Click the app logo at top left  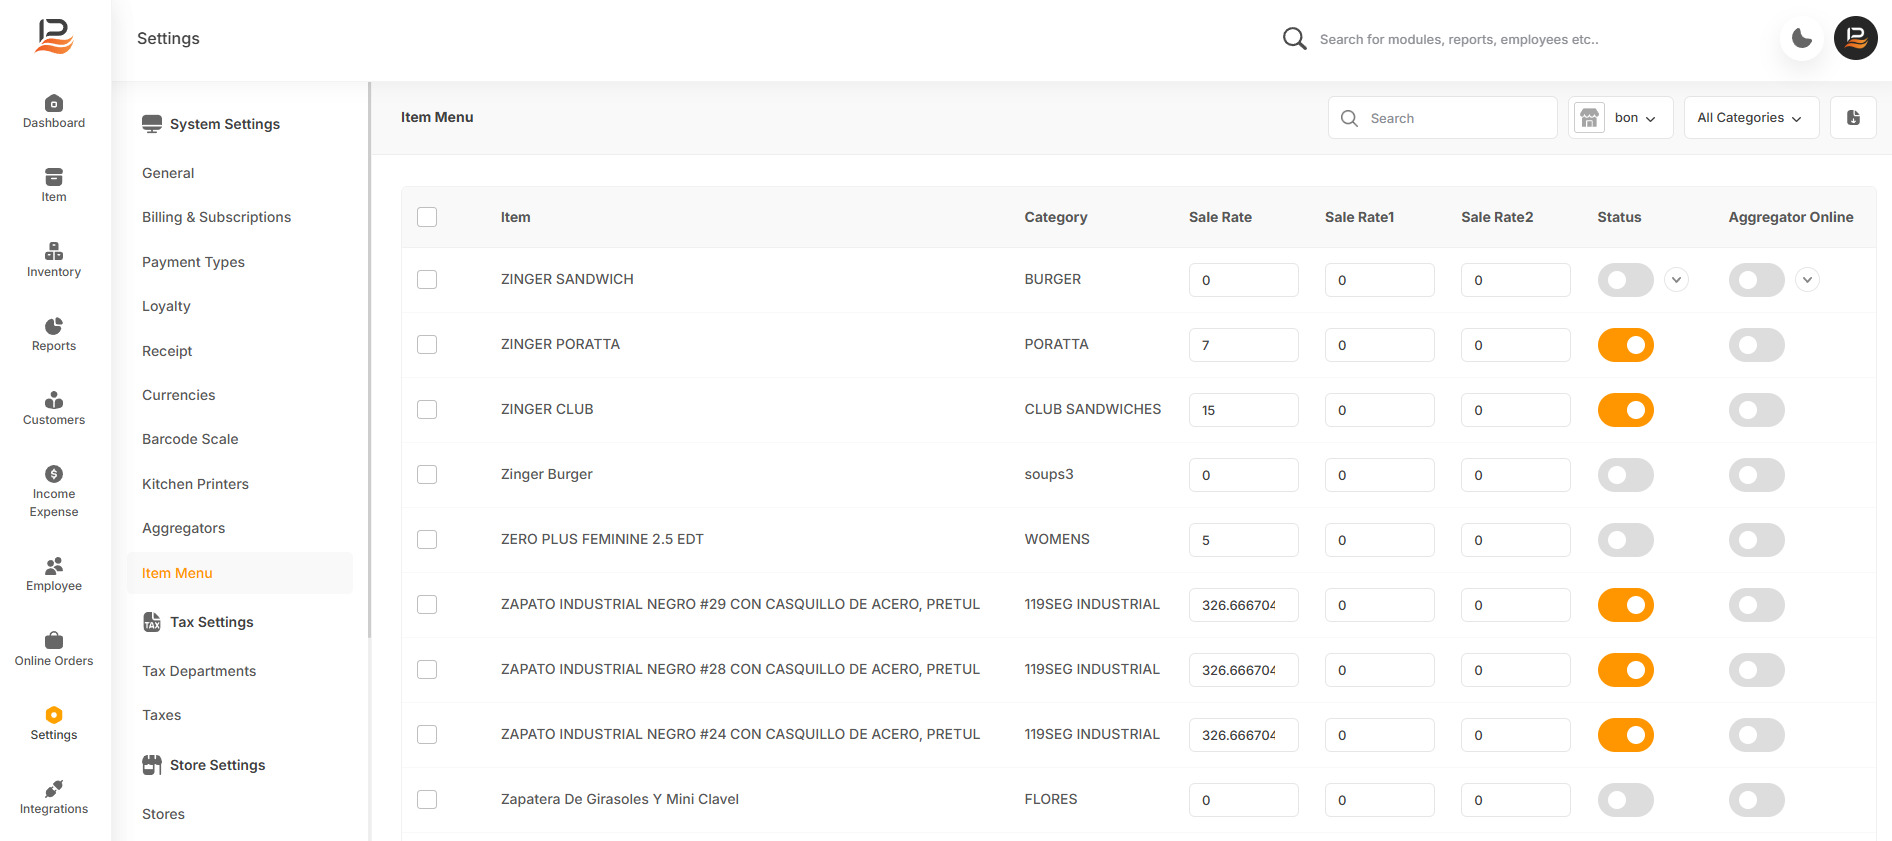(54, 37)
